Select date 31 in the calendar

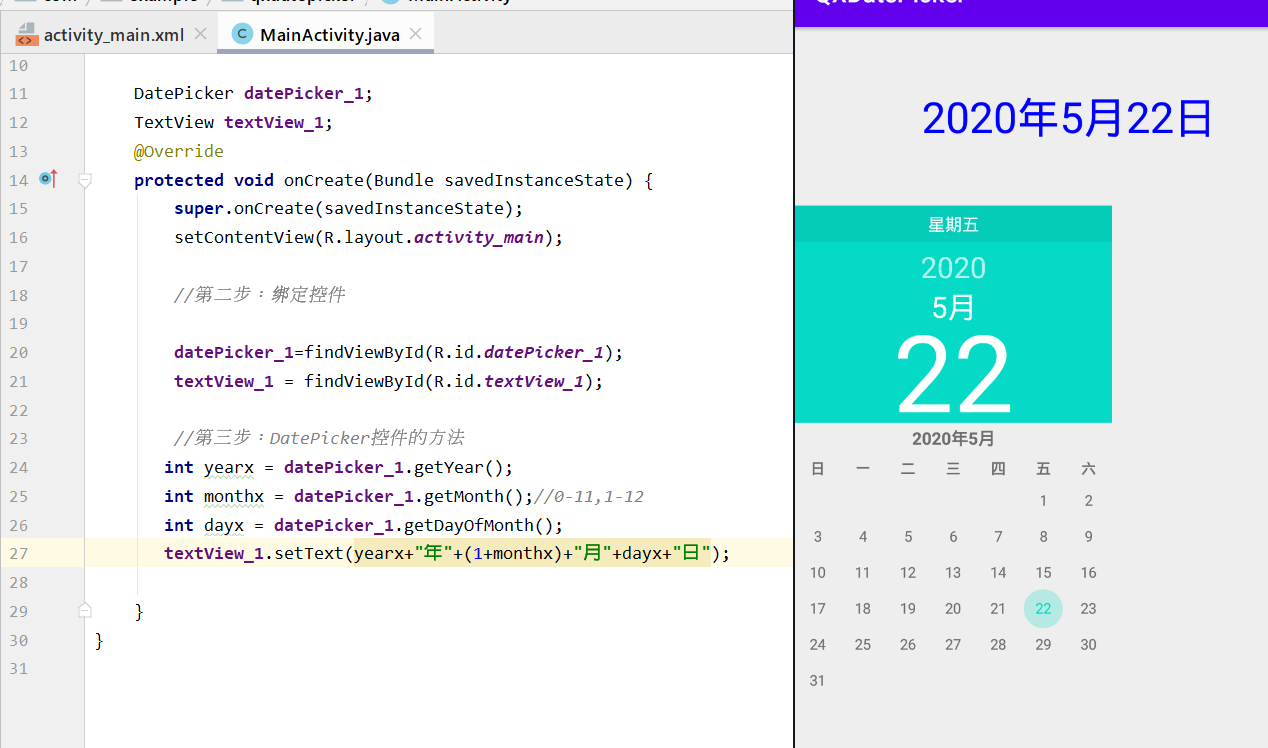click(817, 680)
